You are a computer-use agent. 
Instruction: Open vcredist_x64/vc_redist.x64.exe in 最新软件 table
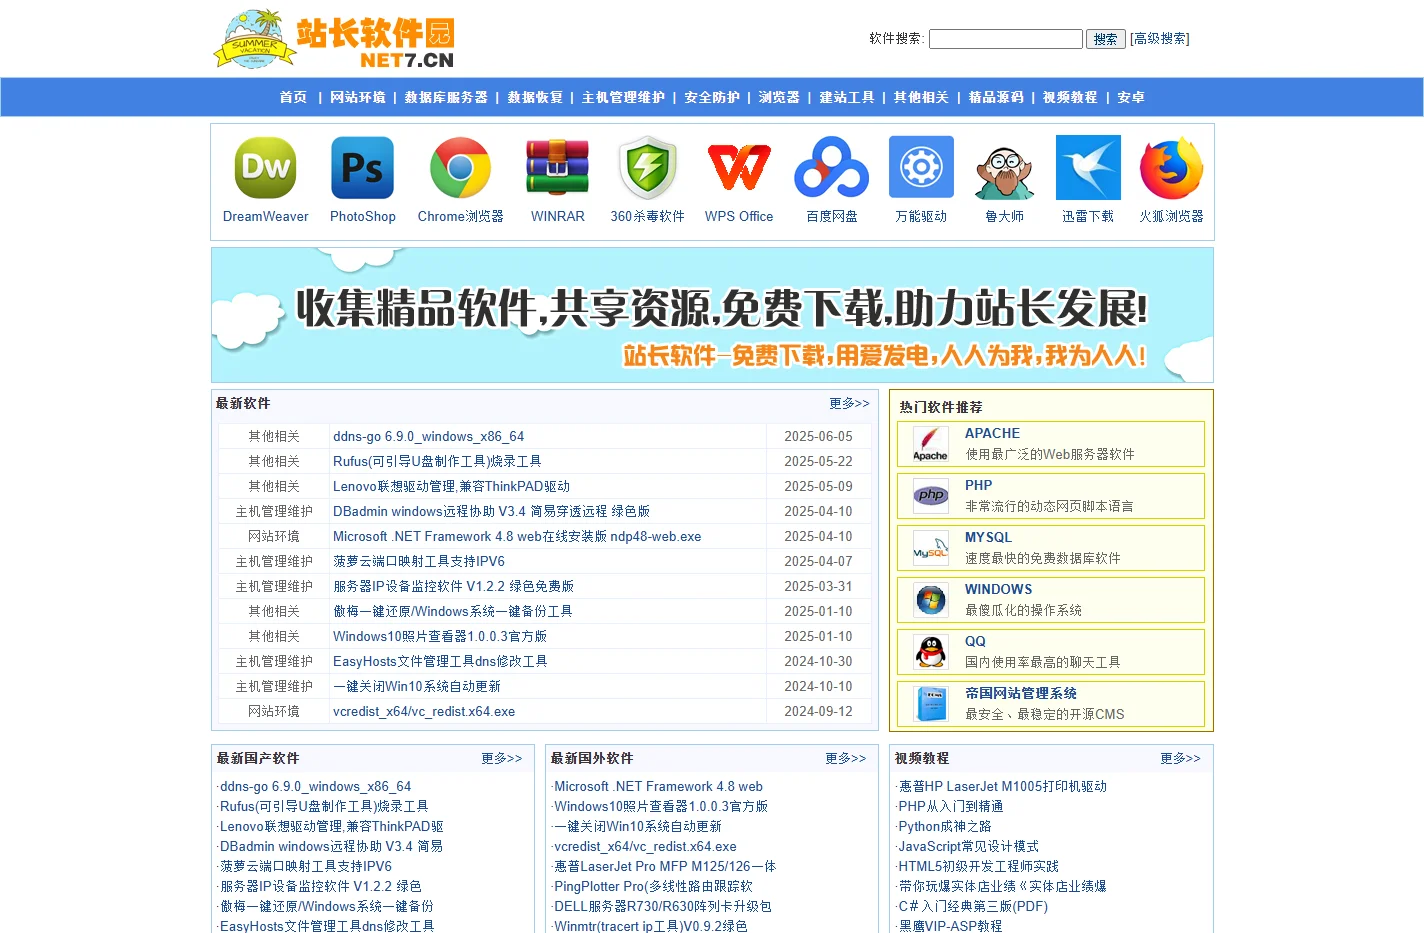[424, 711]
